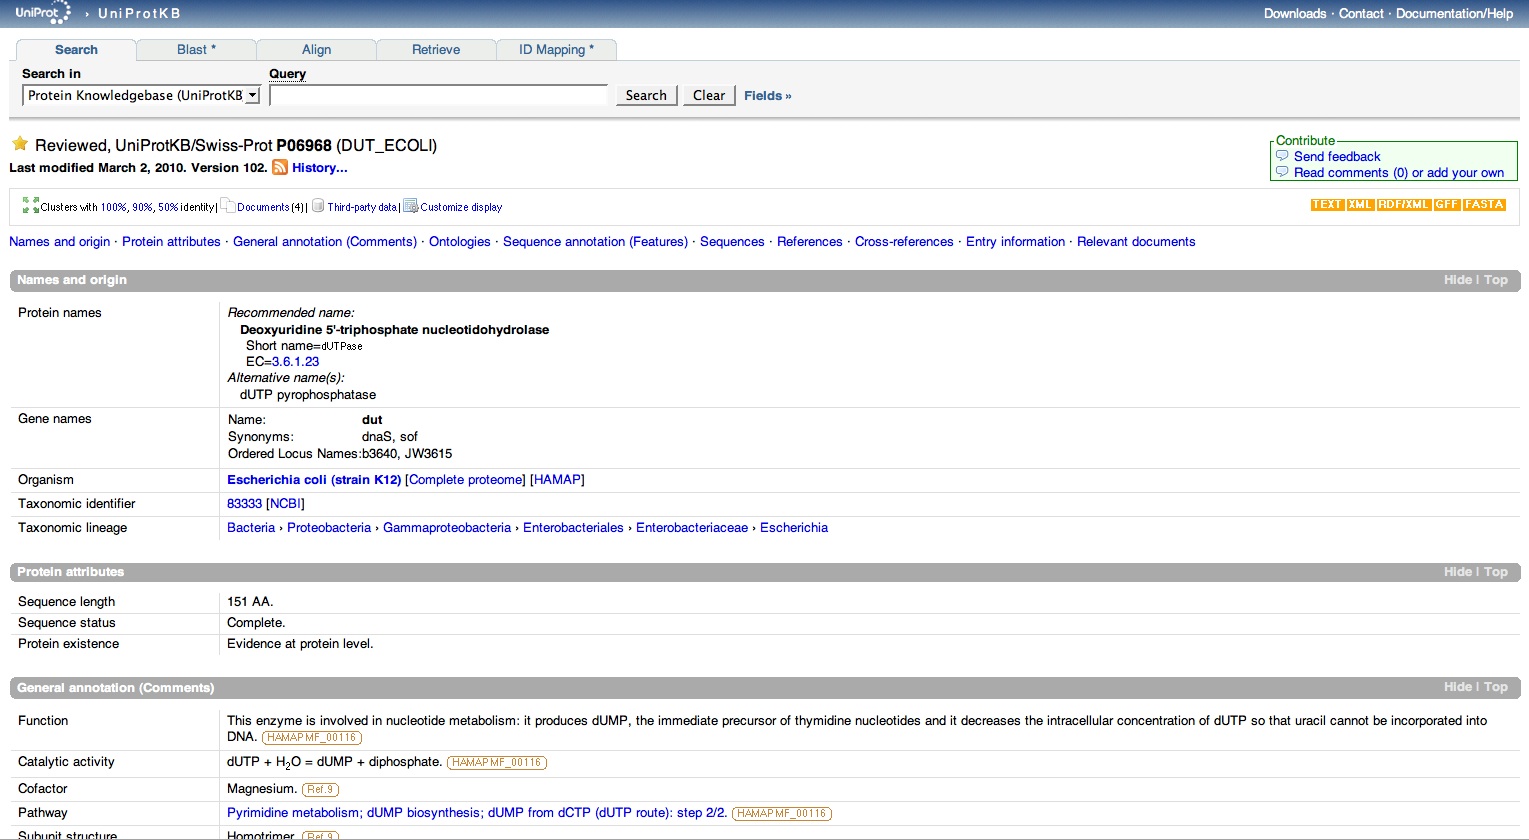This screenshot has height=840, width=1529.
Task: Switch to the Blast tab
Action: [x=196, y=50]
